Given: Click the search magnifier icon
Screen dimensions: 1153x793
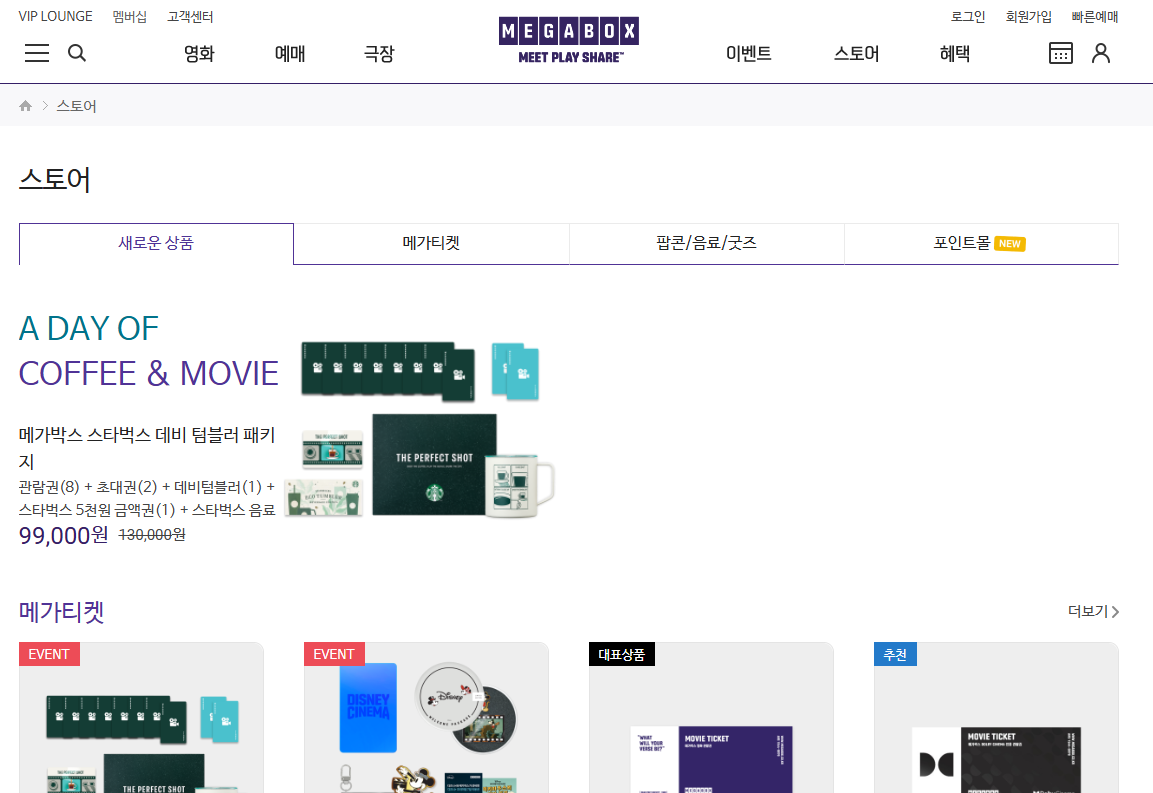Looking at the screenshot, I should pos(77,53).
